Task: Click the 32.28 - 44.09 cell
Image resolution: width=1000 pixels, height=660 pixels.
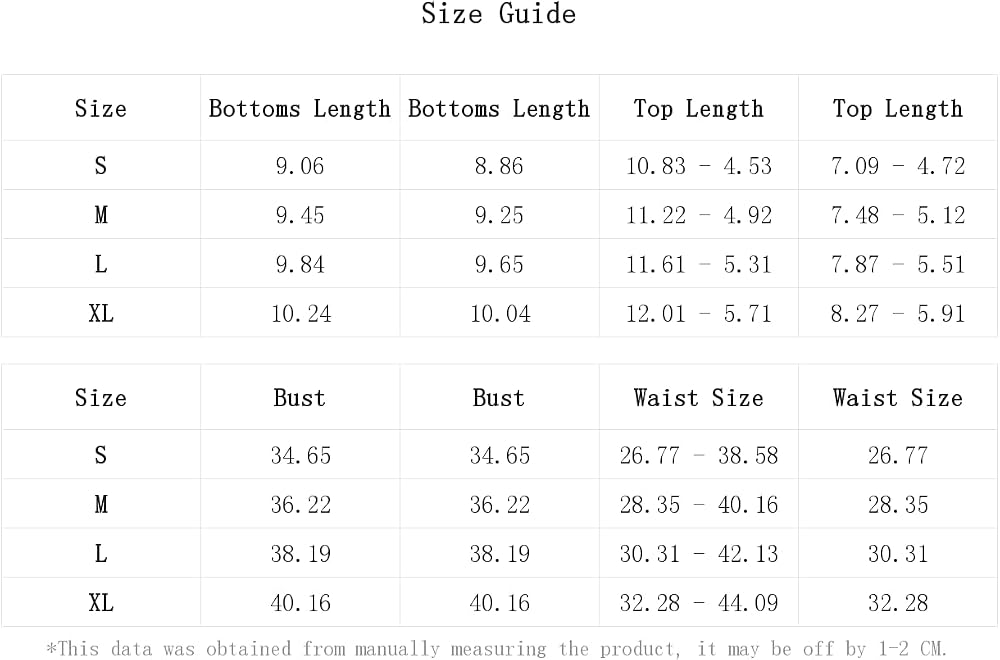Action: click(x=698, y=603)
